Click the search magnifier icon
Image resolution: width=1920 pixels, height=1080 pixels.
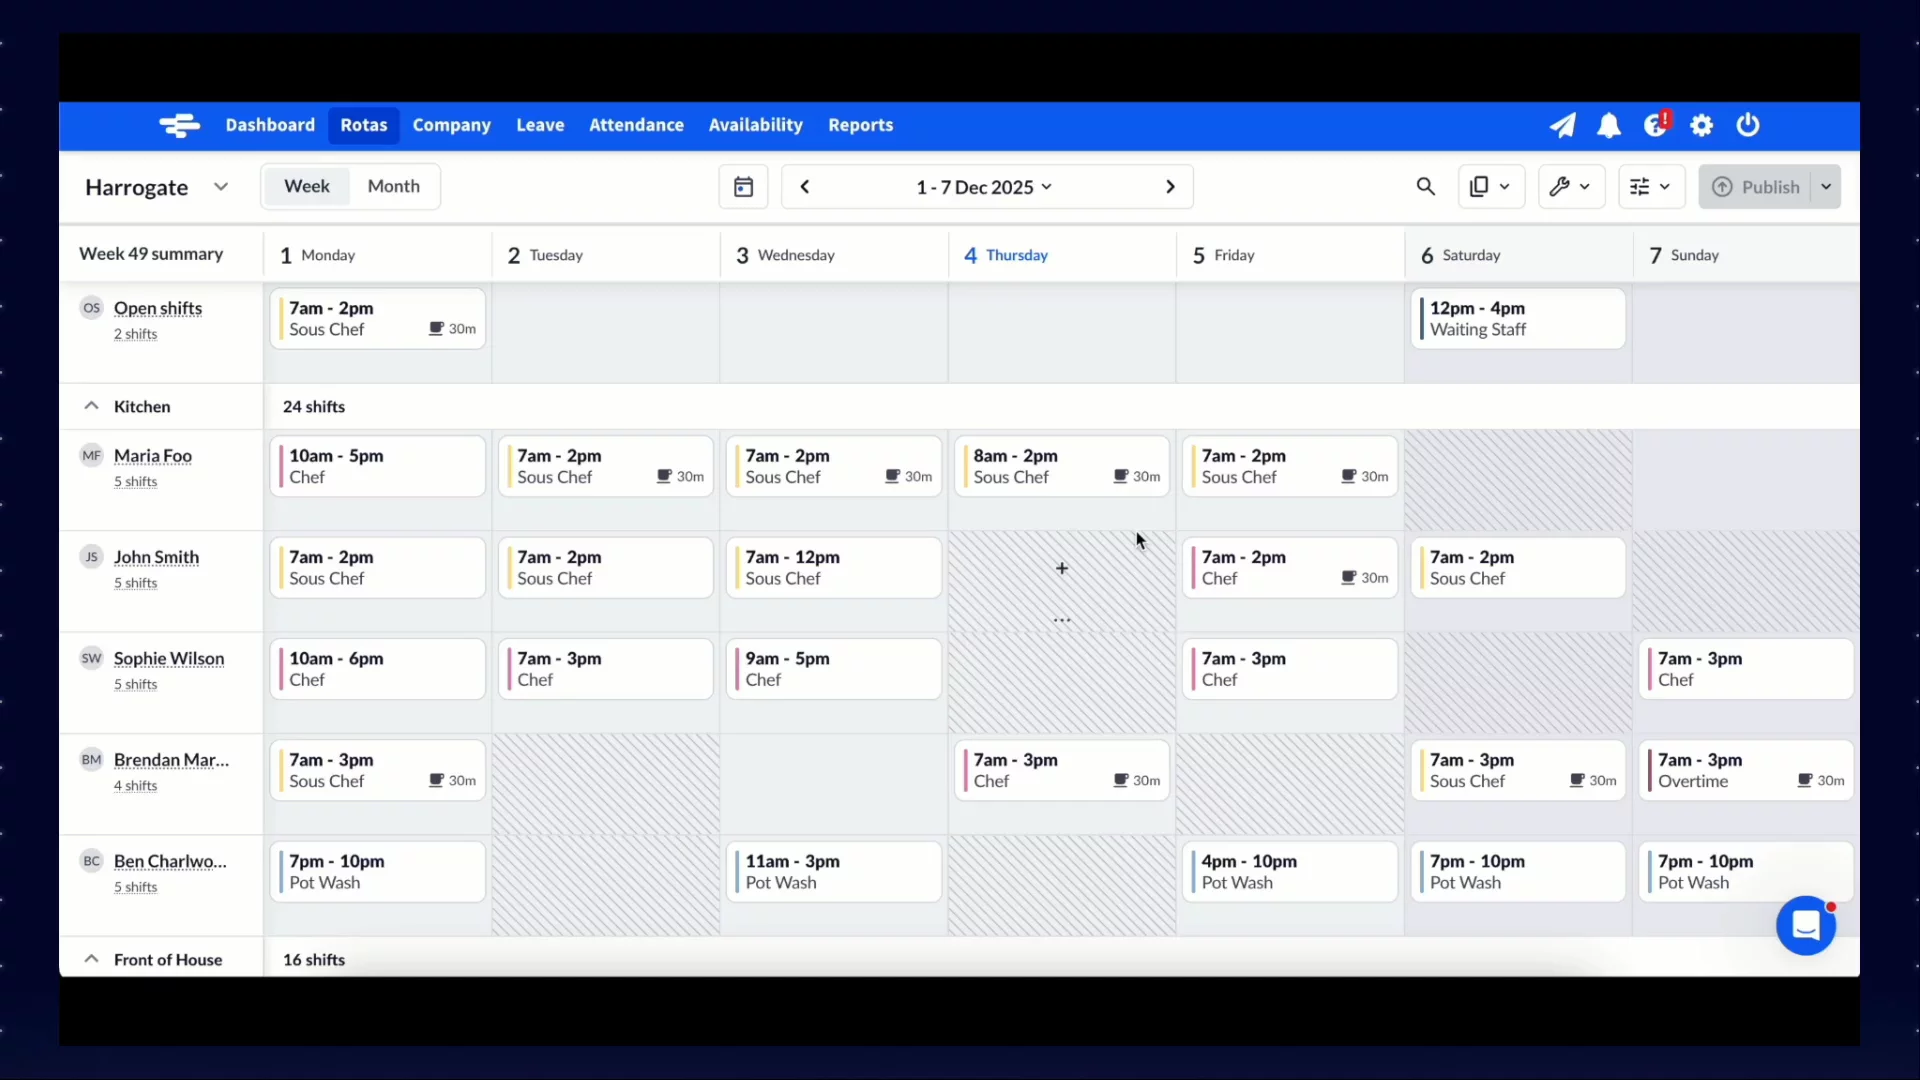click(x=1426, y=187)
